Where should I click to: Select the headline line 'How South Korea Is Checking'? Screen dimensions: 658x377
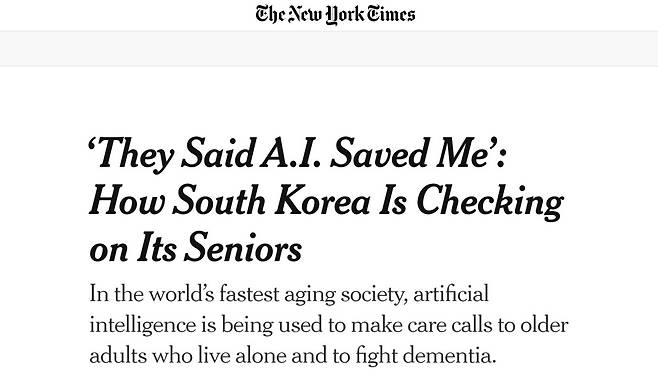coord(326,202)
